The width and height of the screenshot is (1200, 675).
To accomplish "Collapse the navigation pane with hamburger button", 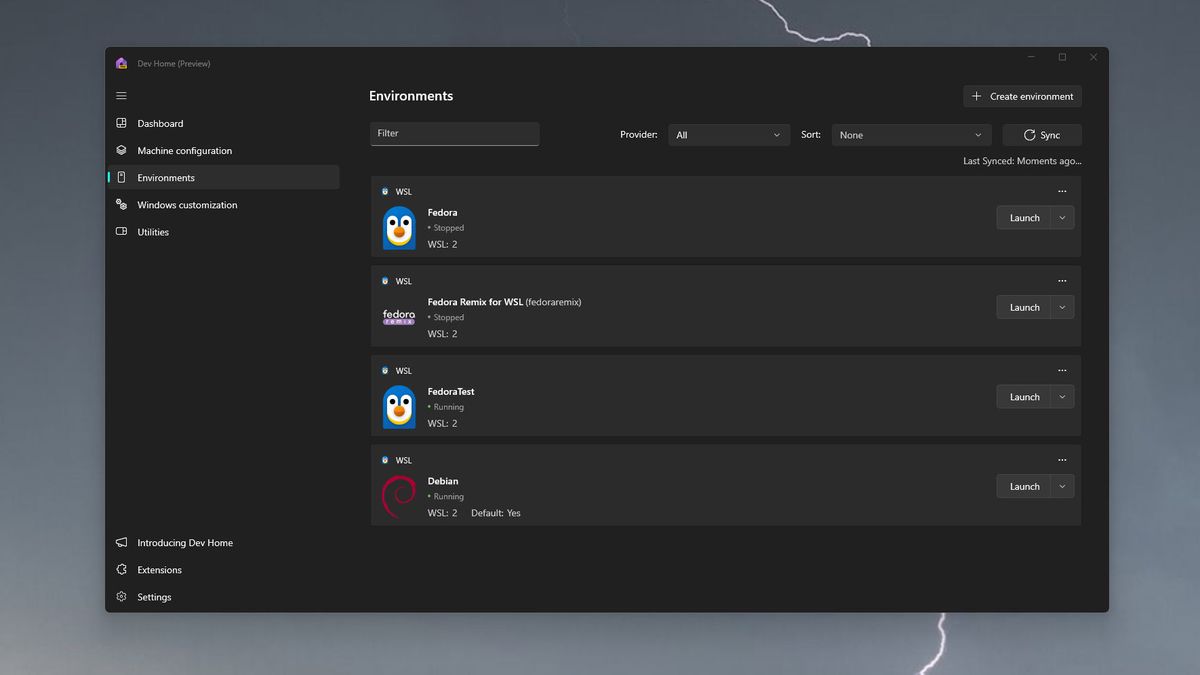I will [121, 95].
